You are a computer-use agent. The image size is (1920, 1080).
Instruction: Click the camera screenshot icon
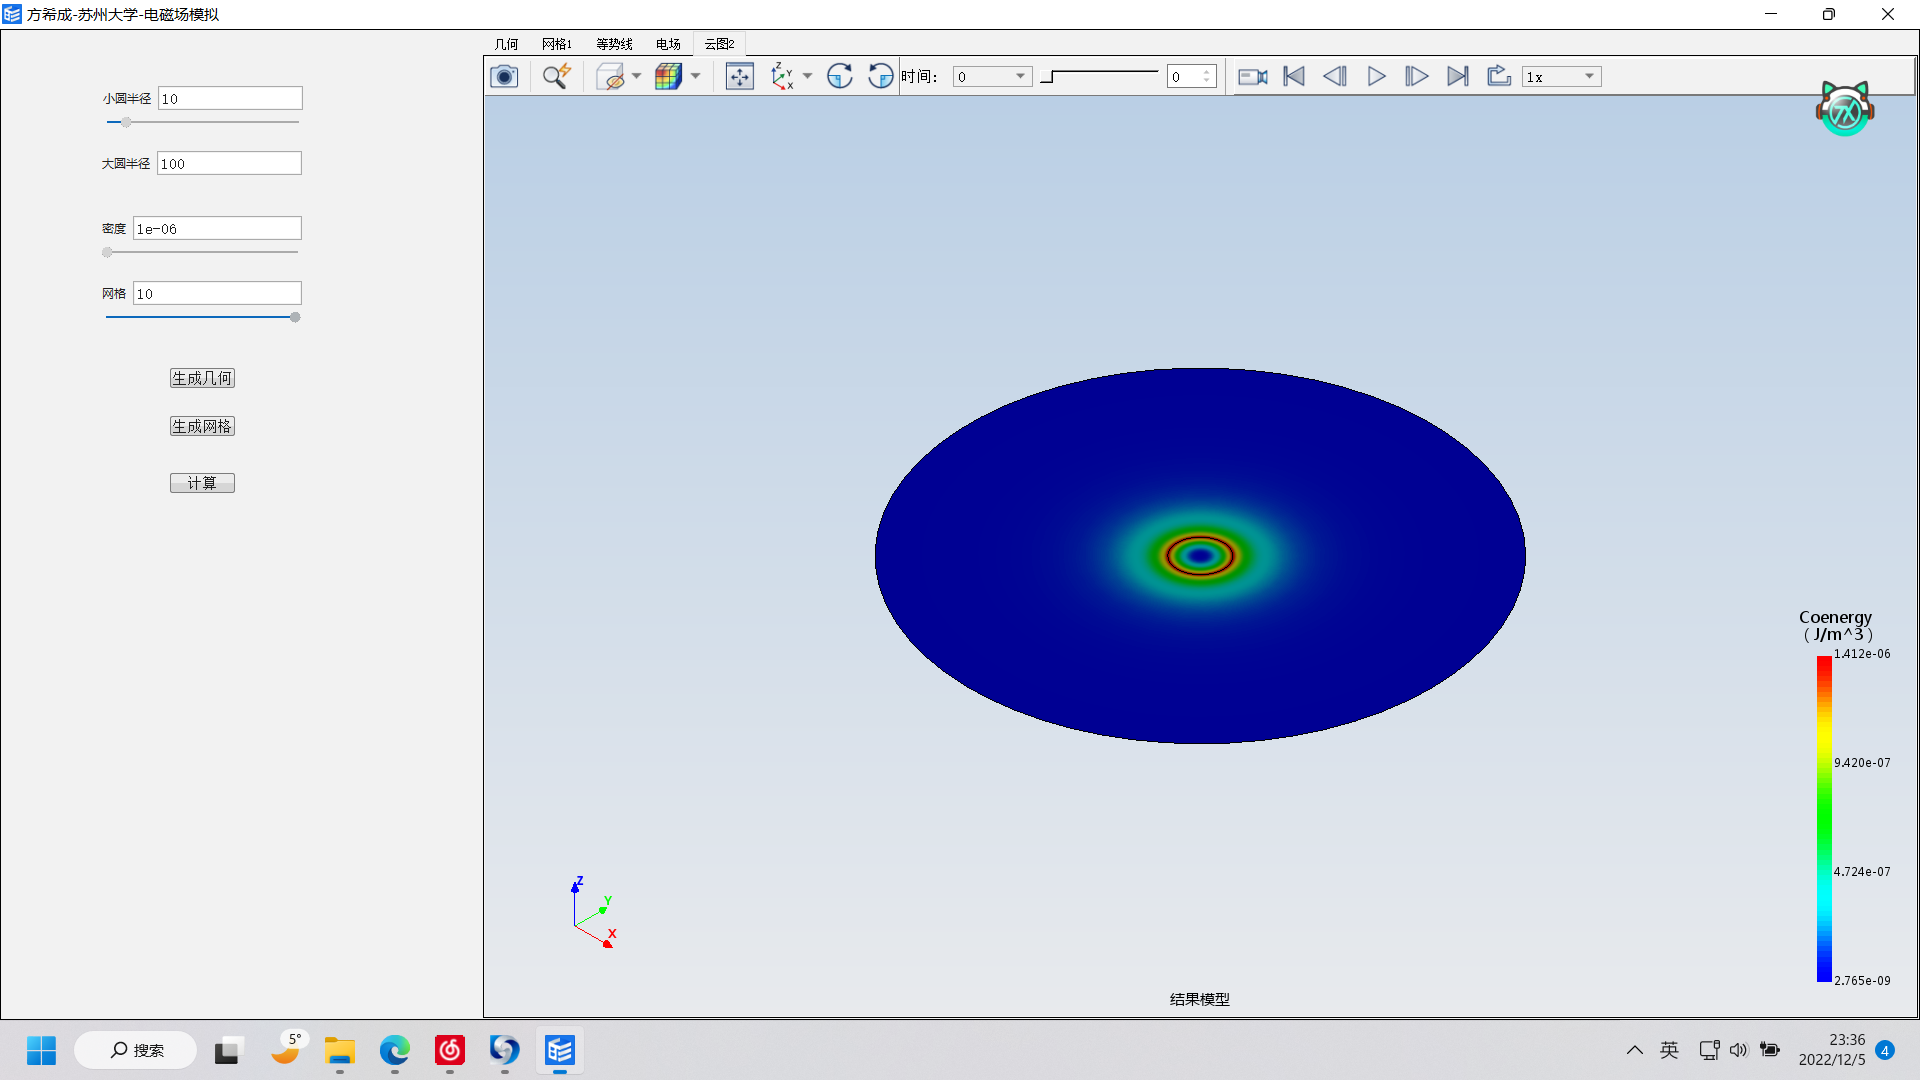pyautogui.click(x=504, y=77)
